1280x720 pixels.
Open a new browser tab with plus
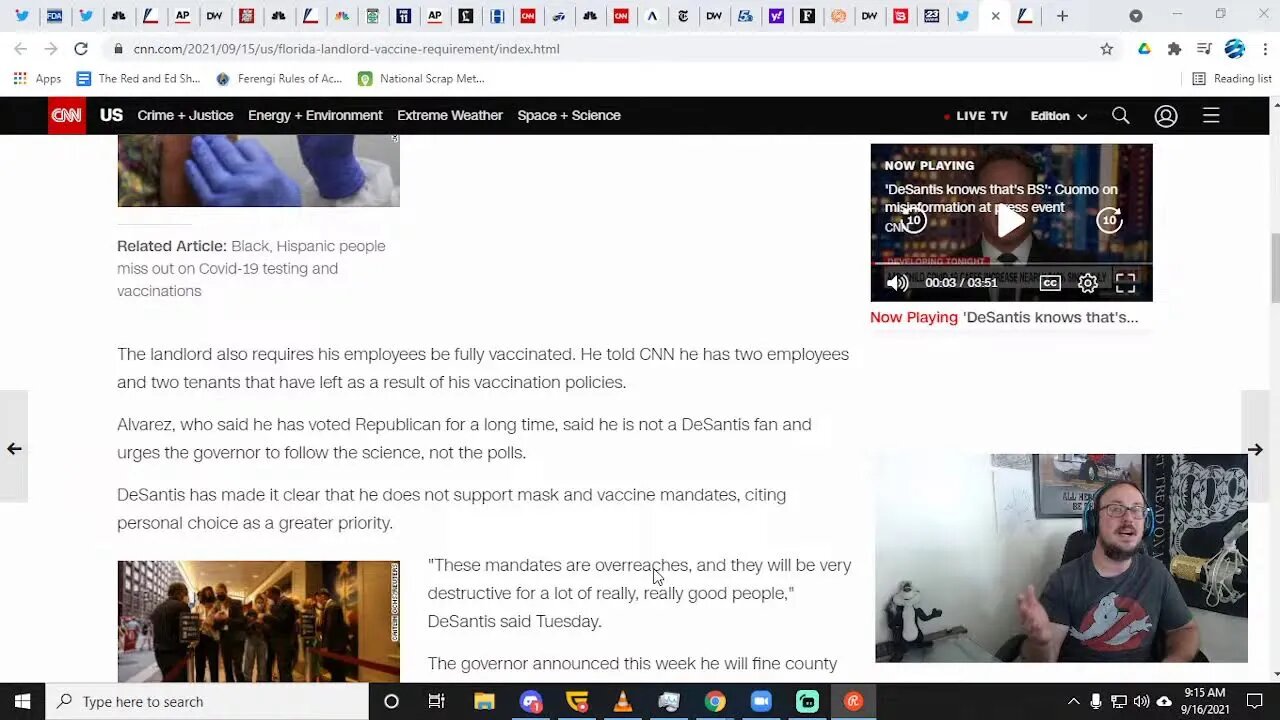click(1062, 16)
